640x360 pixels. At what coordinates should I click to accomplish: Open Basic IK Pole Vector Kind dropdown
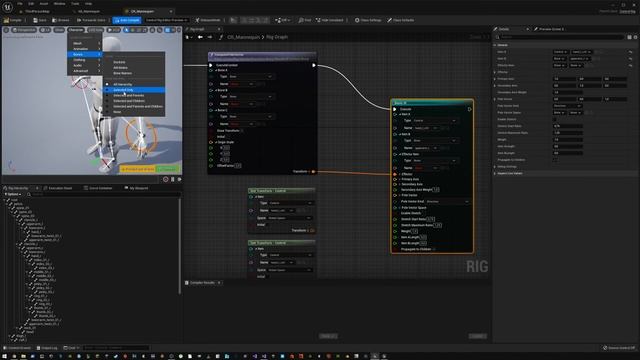click(447, 201)
